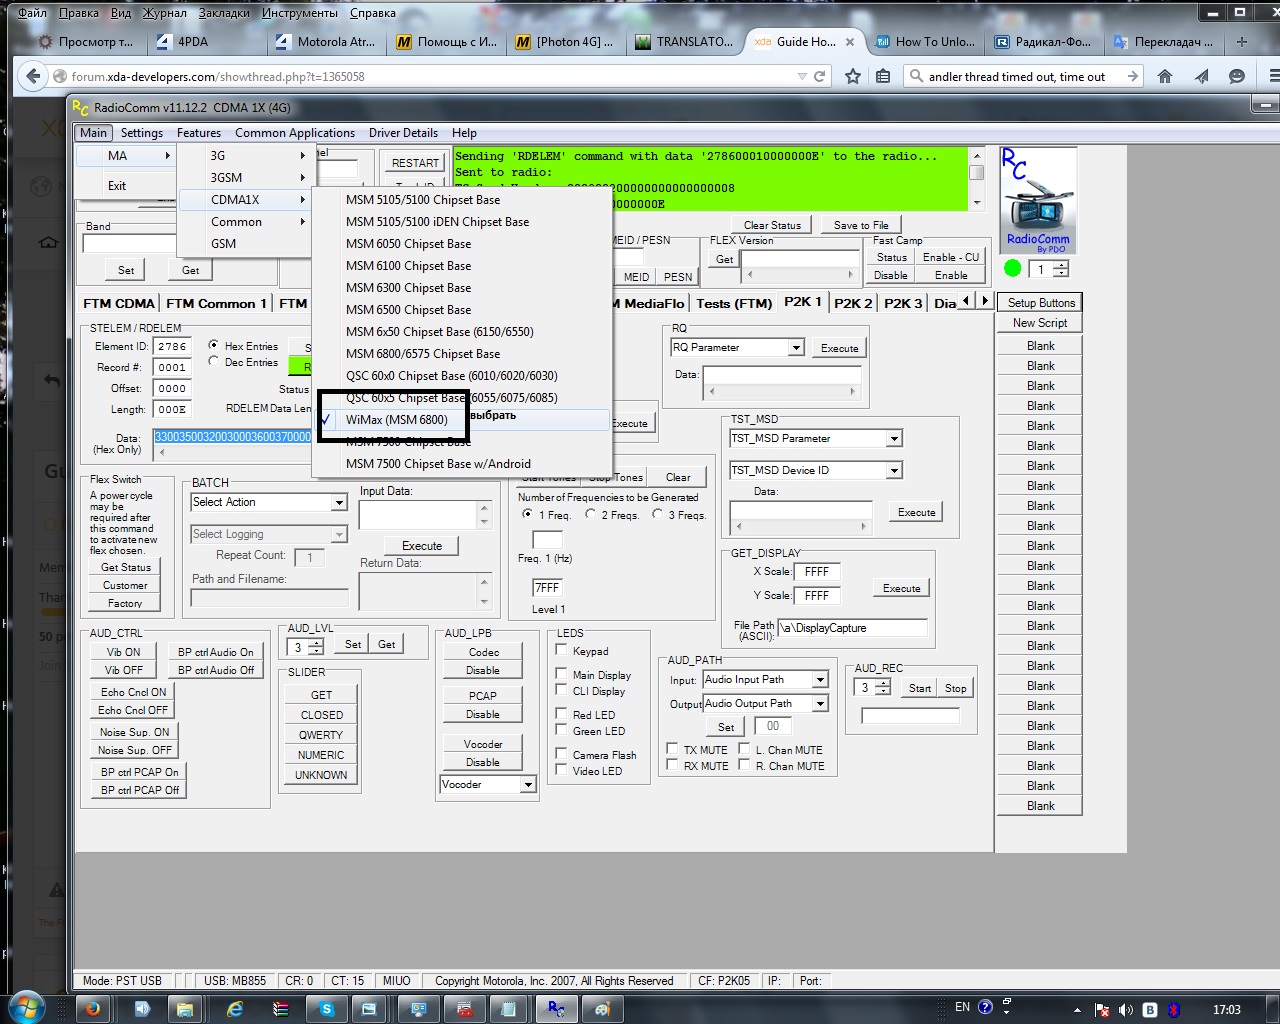
Task: Open the Select Action dropdown
Action: [x=339, y=502]
